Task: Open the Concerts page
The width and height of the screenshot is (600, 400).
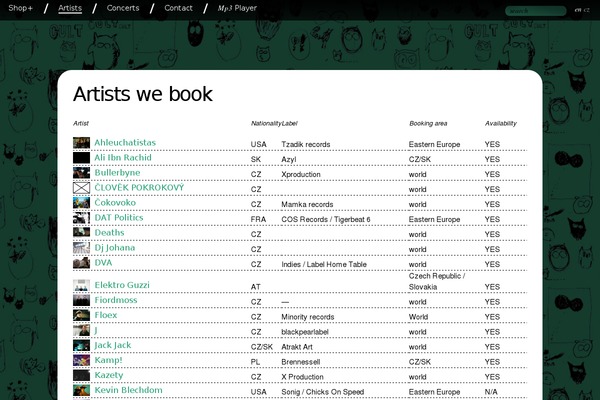Action: pyautogui.click(x=123, y=8)
